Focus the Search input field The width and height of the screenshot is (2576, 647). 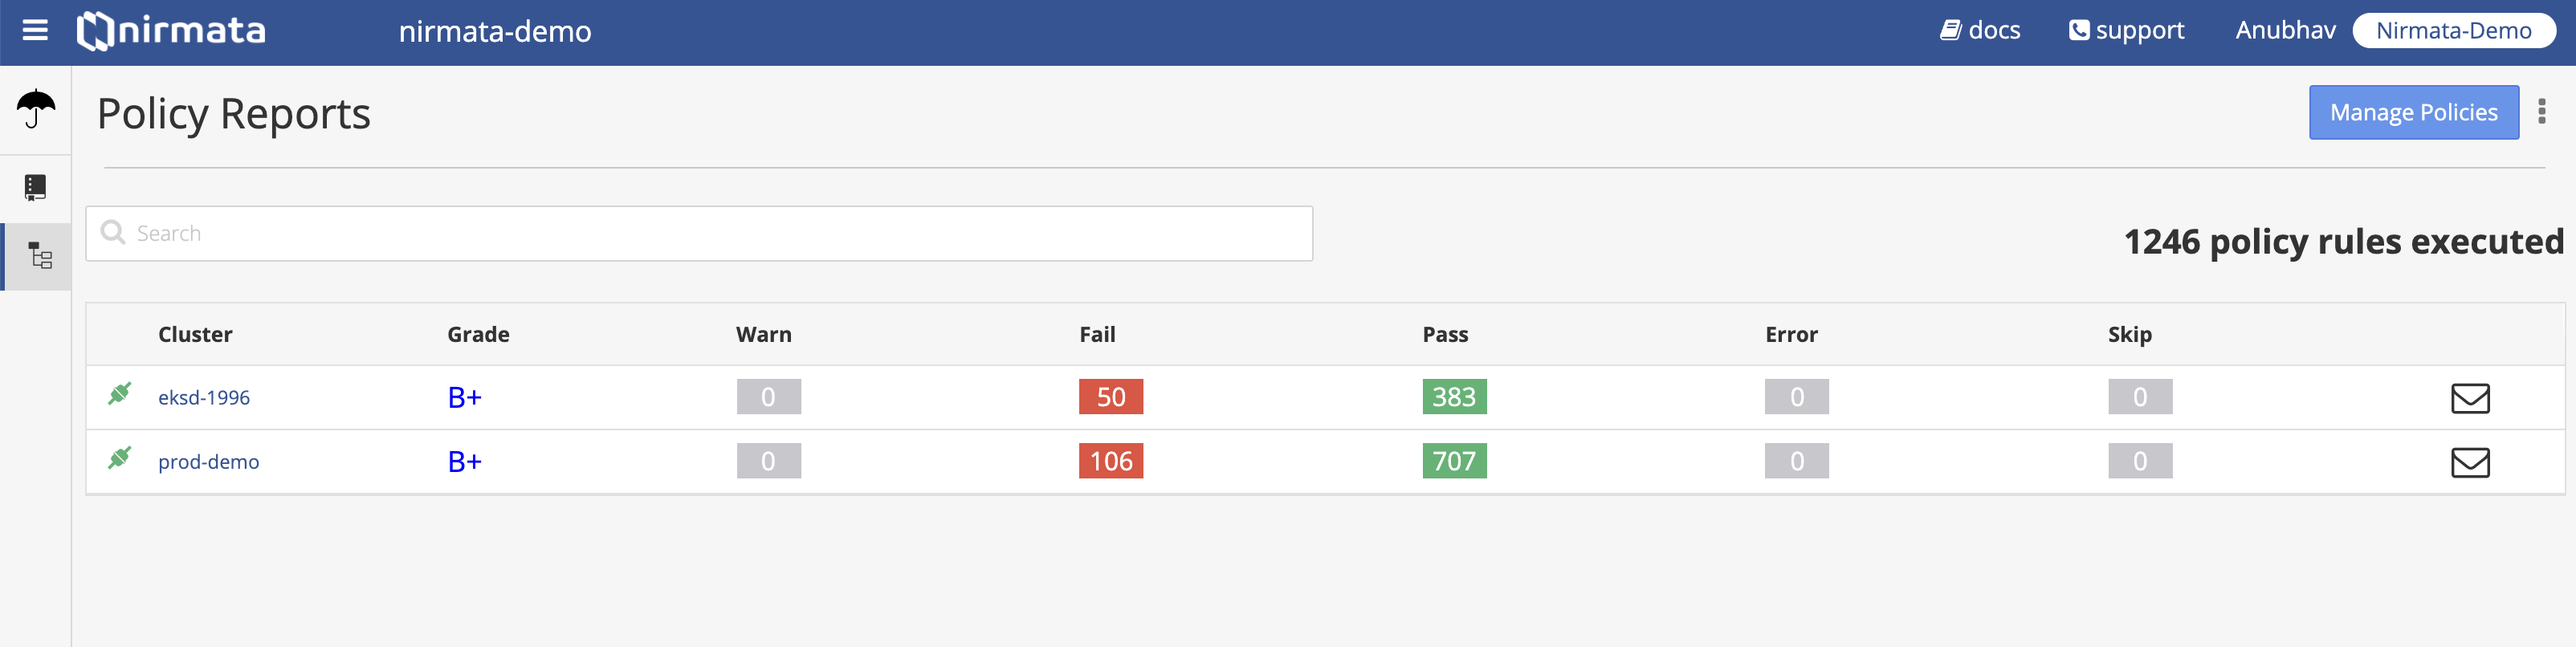(x=699, y=234)
